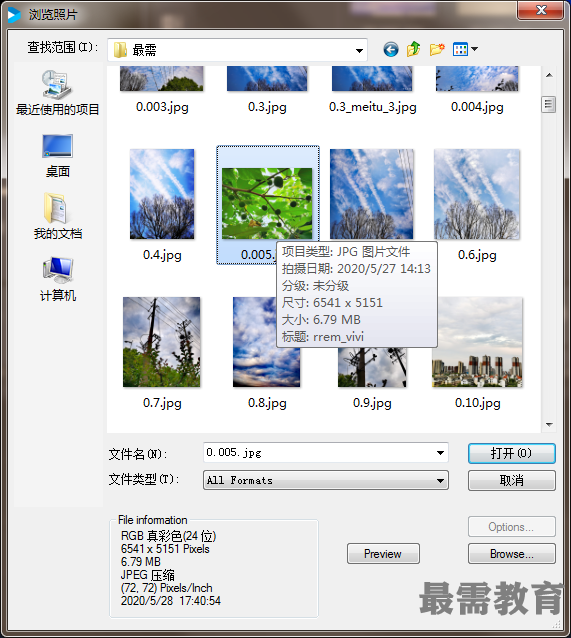Select the 0.003.jpg thumbnail
This screenshot has width=571, height=638.
pyautogui.click(x=162, y=79)
